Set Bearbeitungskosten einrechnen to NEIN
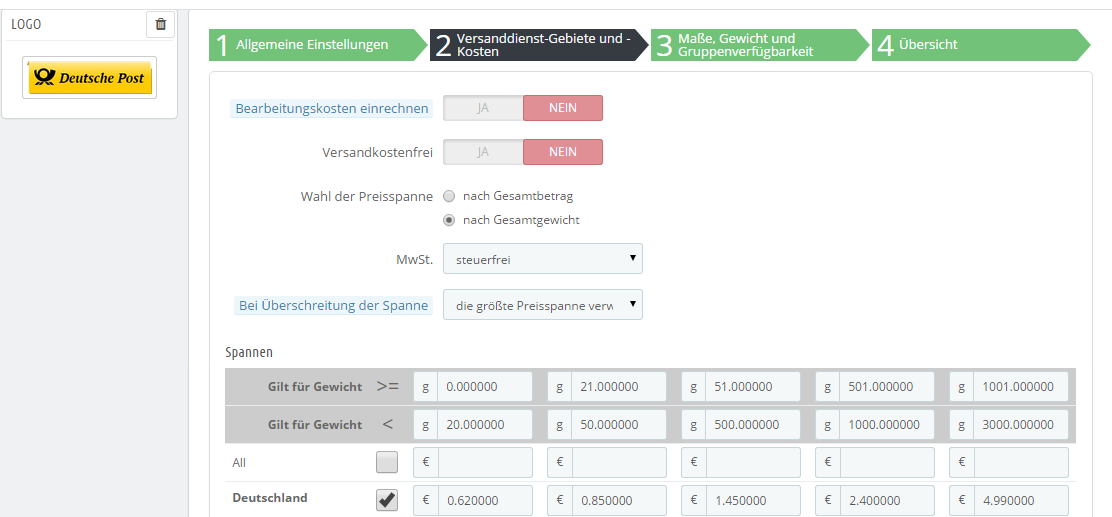This screenshot has height=517, width=1112. coord(562,108)
